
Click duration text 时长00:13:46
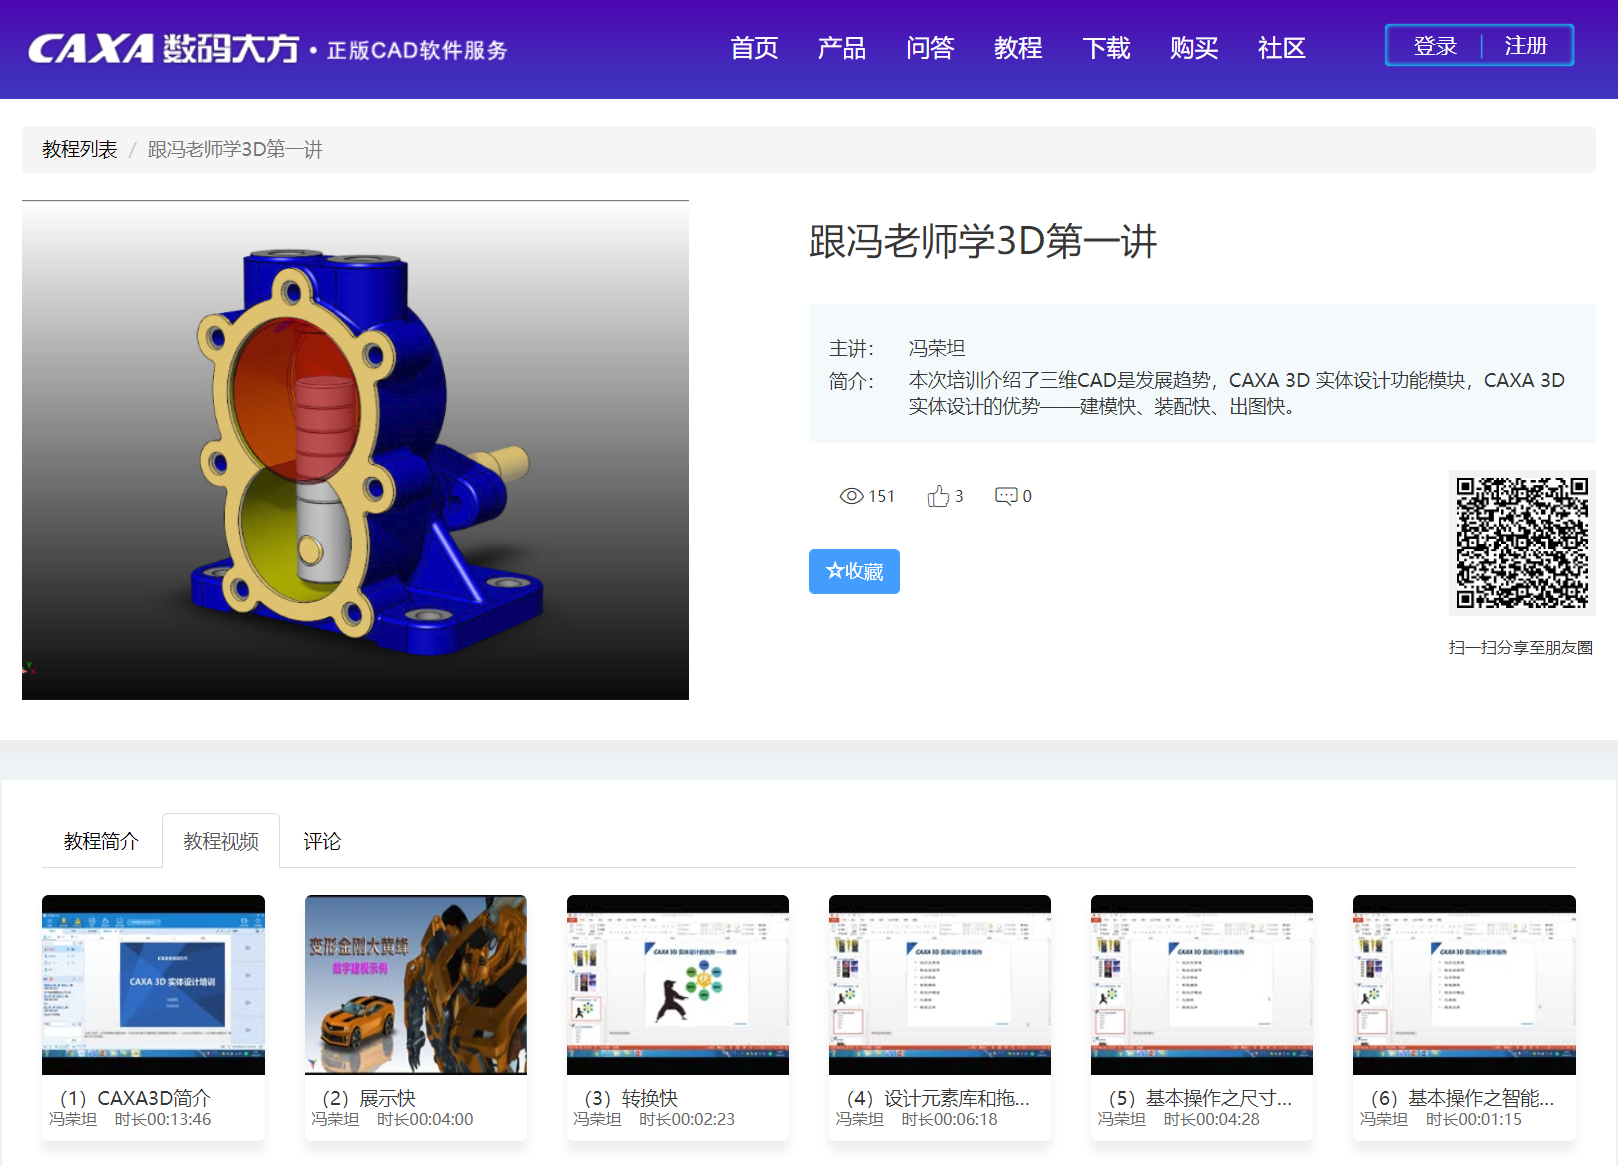pos(163,1120)
